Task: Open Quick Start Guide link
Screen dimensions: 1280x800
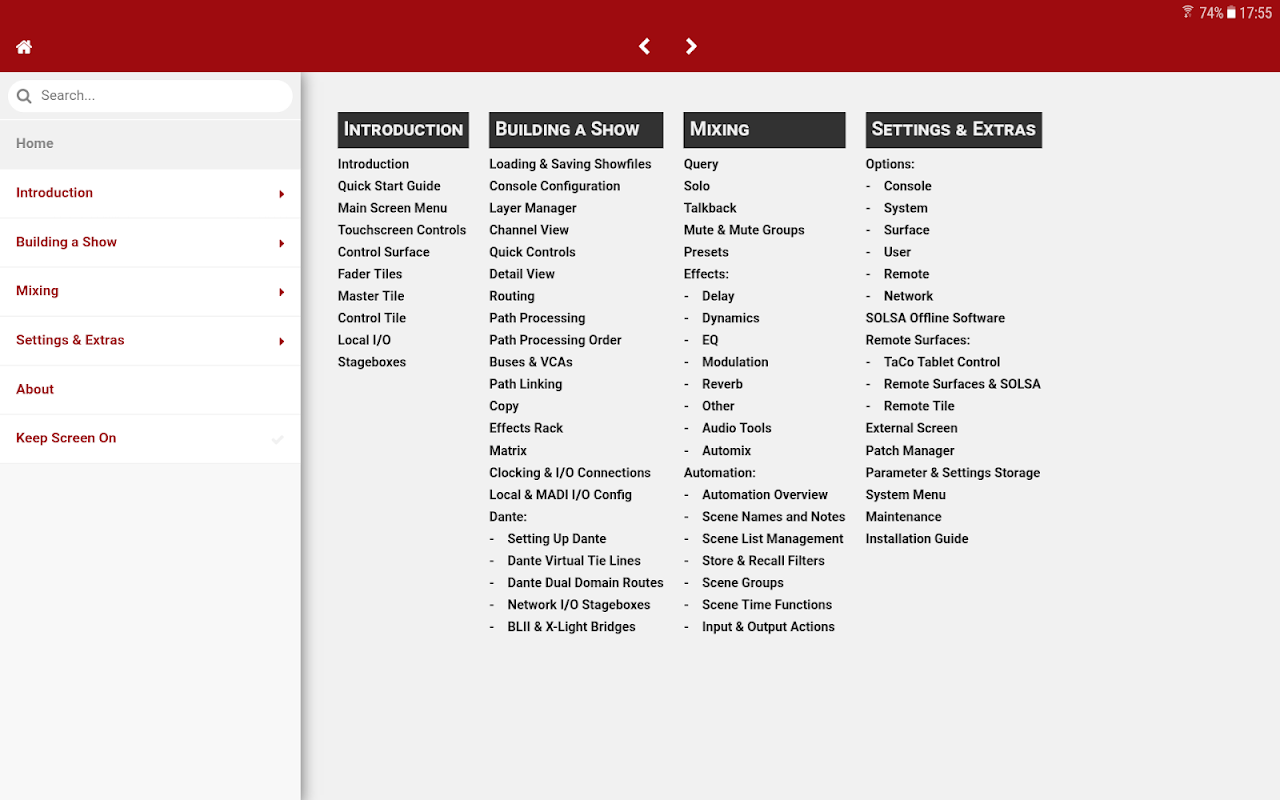Action: (x=389, y=186)
